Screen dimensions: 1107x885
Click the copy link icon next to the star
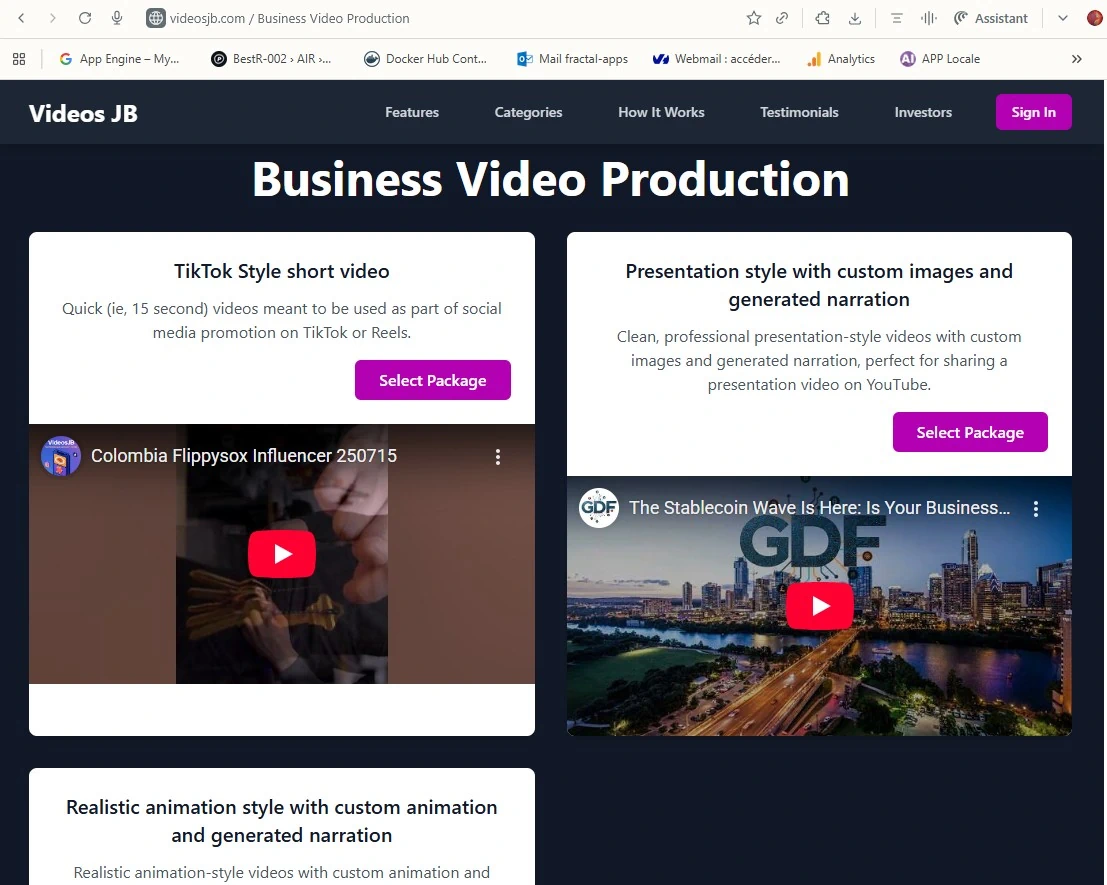pyautogui.click(x=782, y=18)
